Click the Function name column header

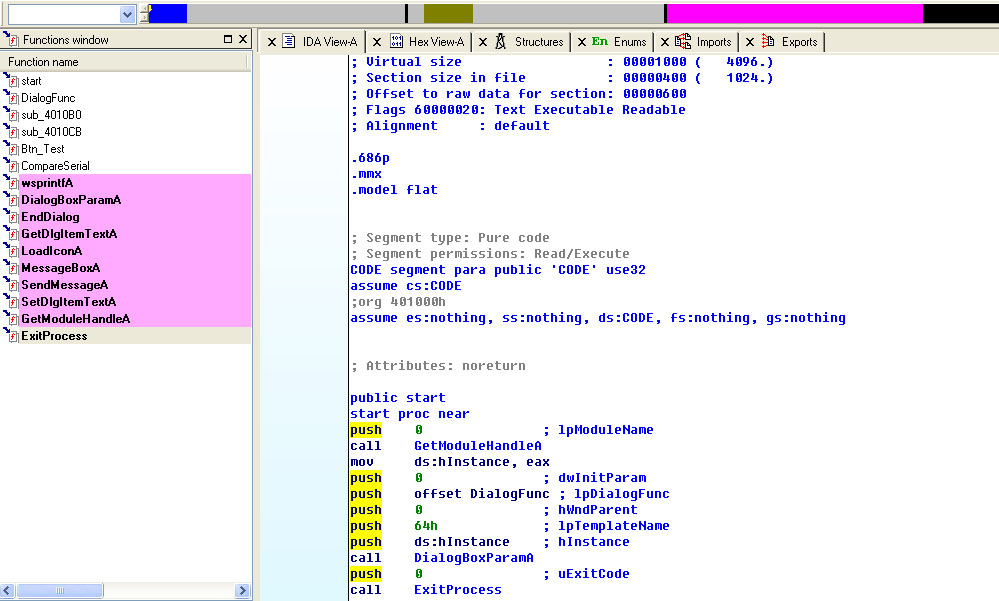click(x=124, y=62)
